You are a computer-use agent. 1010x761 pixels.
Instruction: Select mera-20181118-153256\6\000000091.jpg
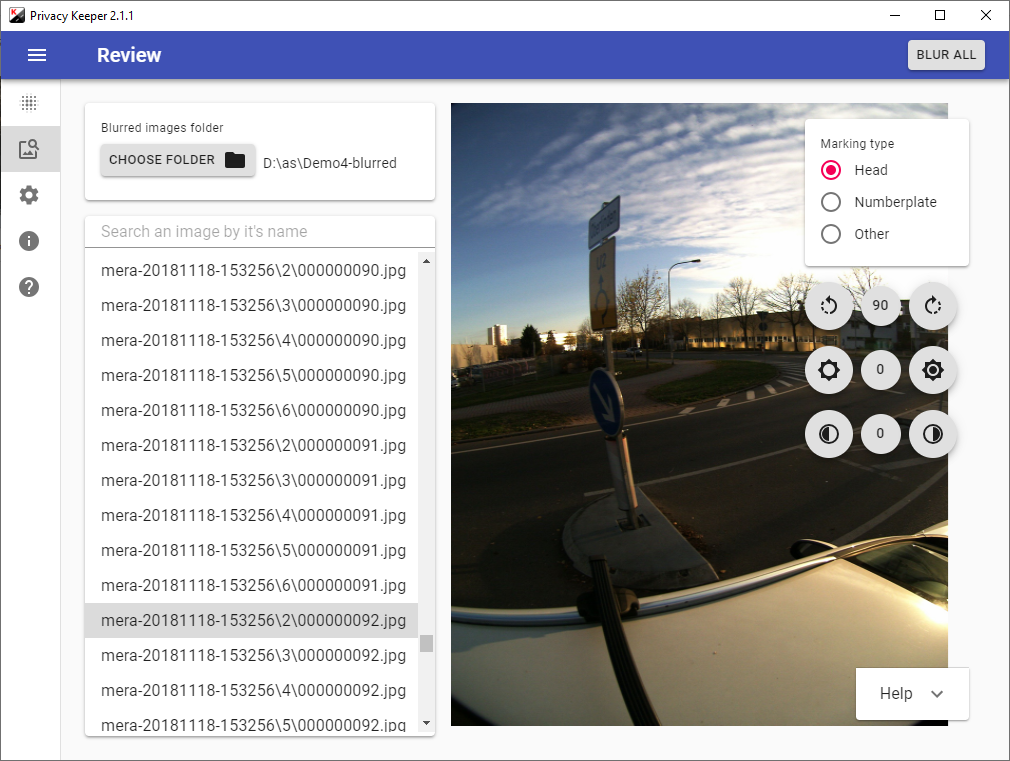coord(252,586)
